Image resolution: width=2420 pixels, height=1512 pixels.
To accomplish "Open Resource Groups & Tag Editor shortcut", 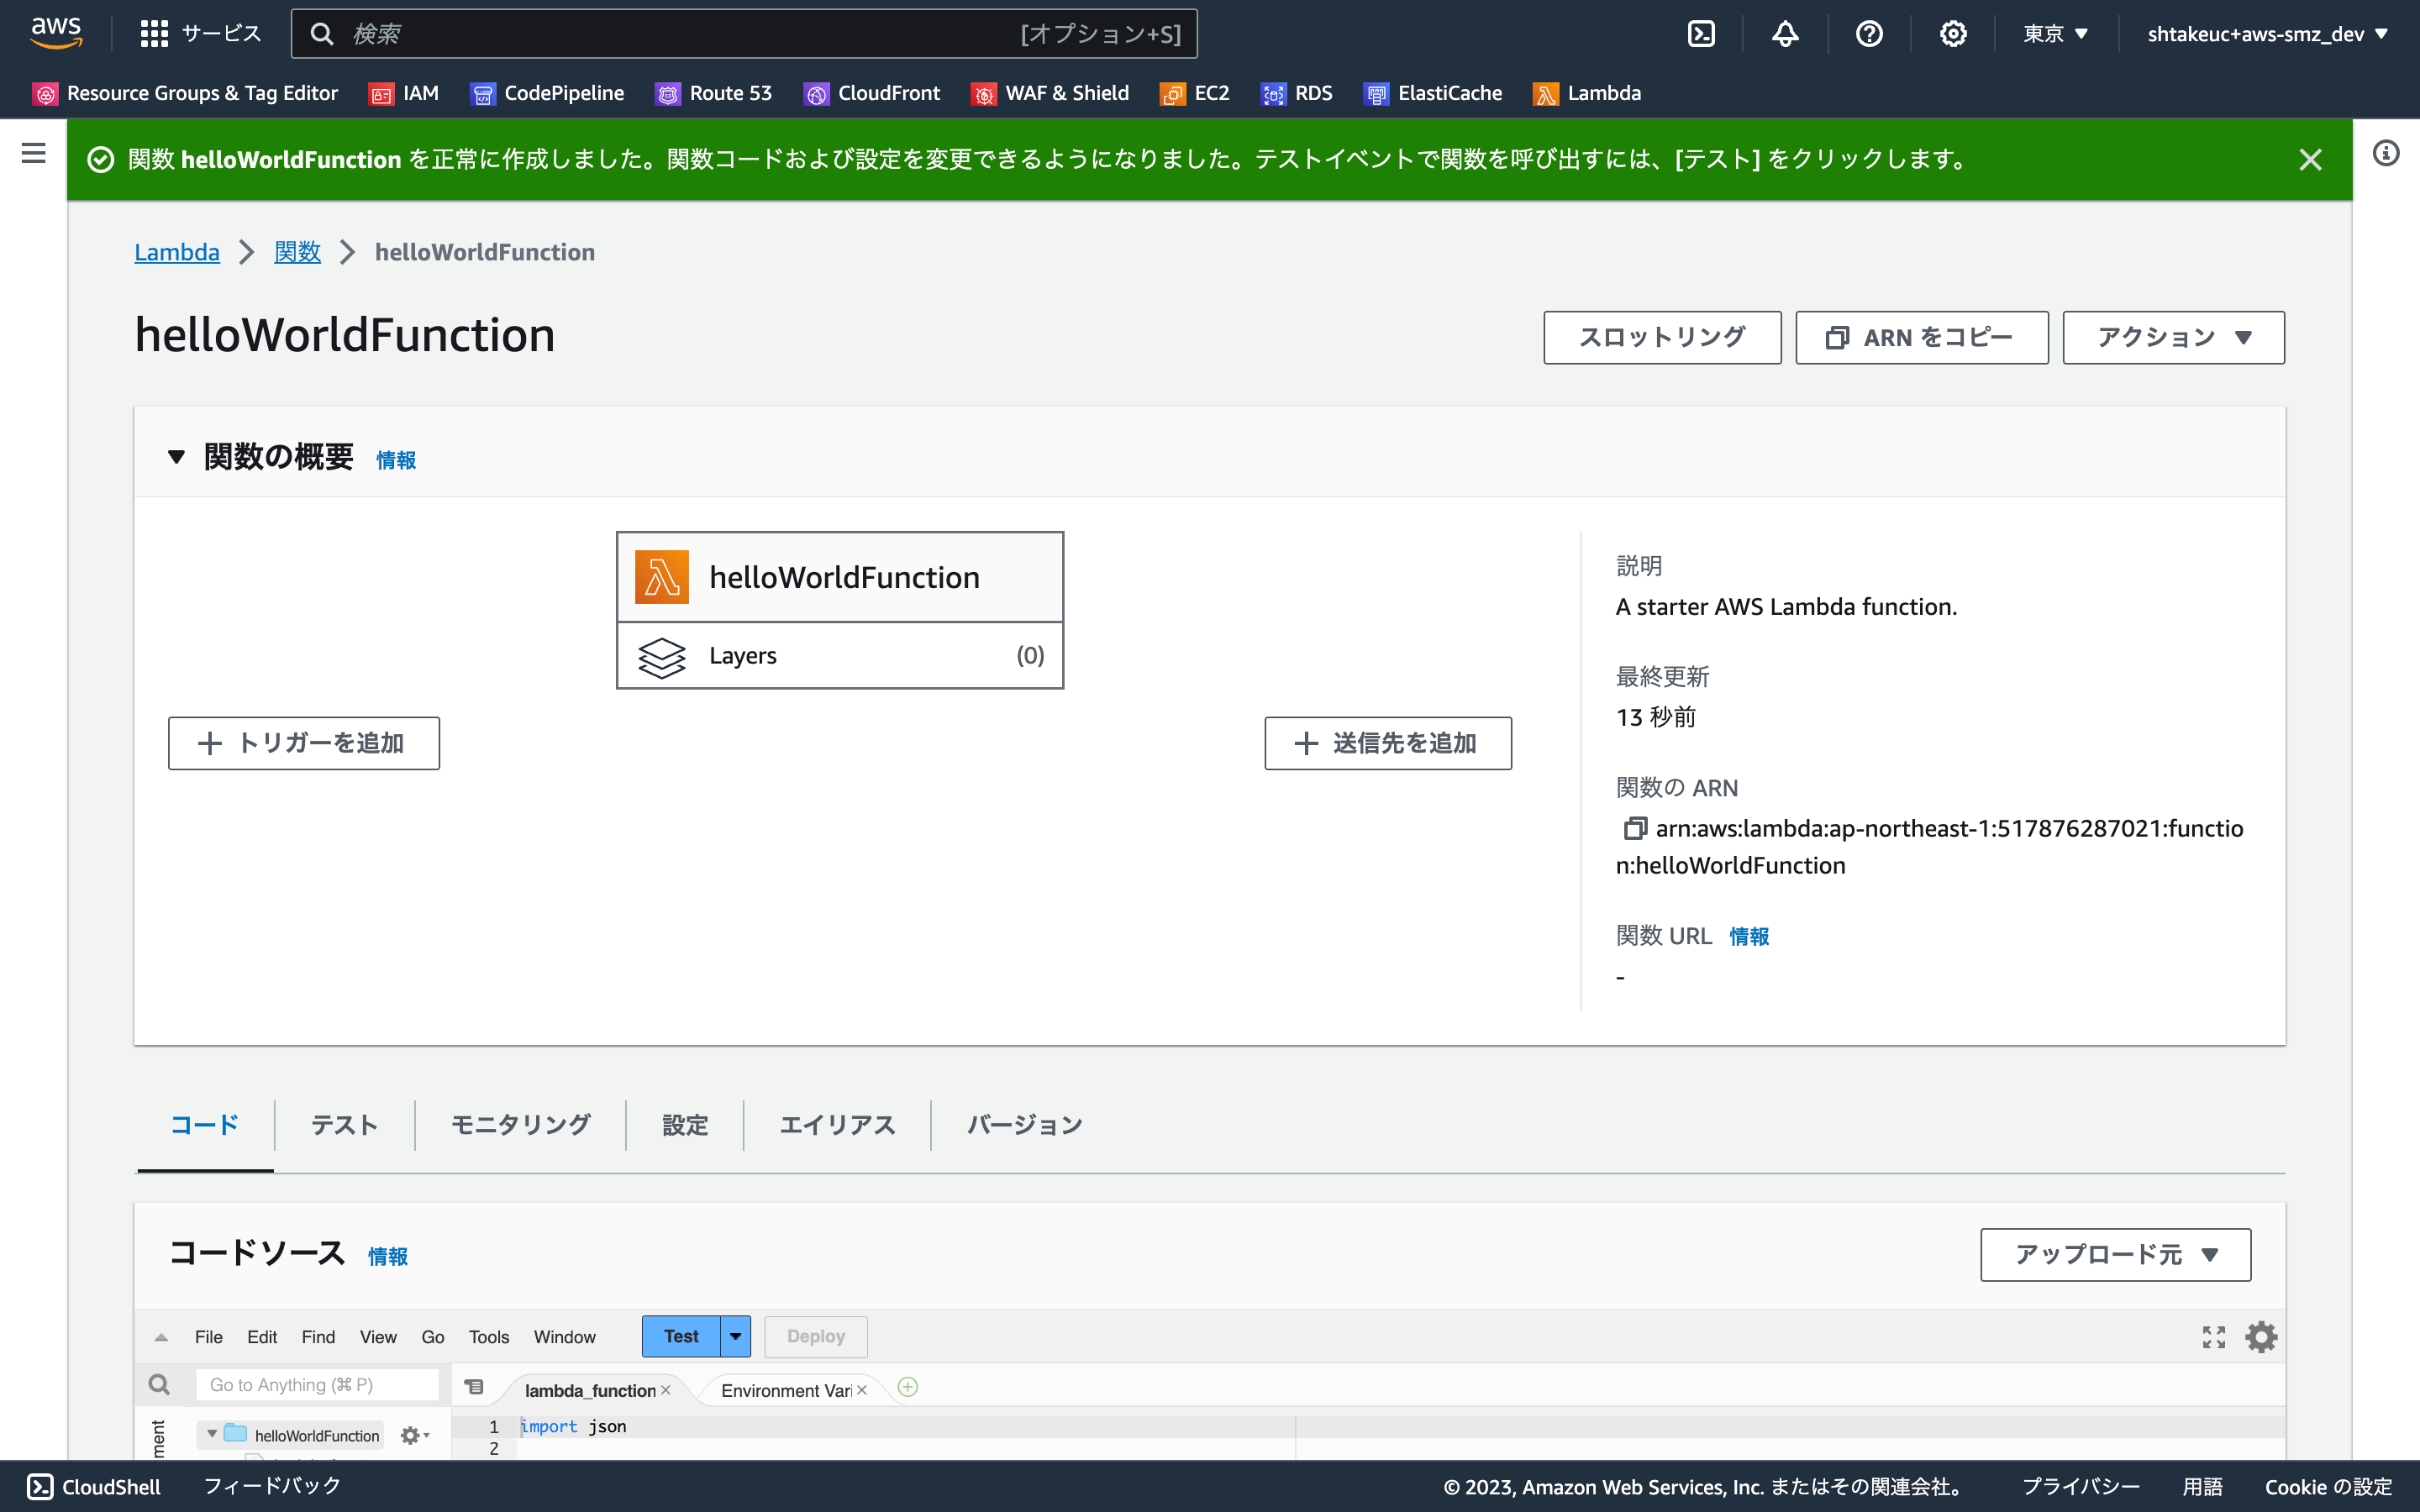I will point(186,93).
